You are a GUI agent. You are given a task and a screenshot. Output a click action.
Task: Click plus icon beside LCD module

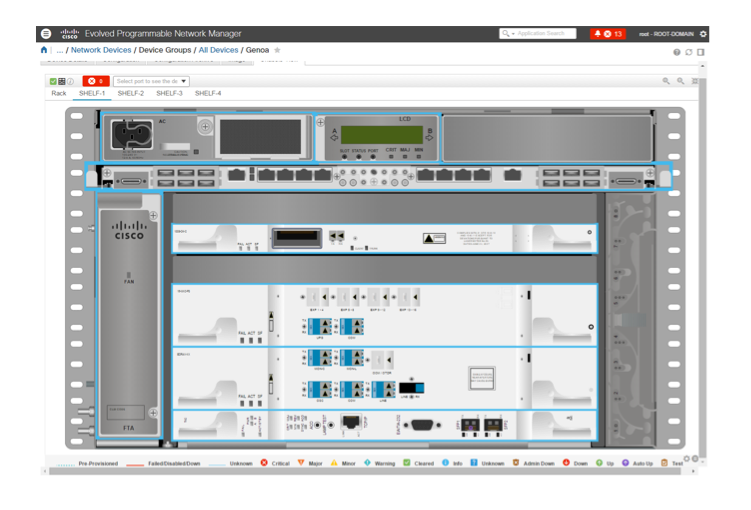click(320, 122)
